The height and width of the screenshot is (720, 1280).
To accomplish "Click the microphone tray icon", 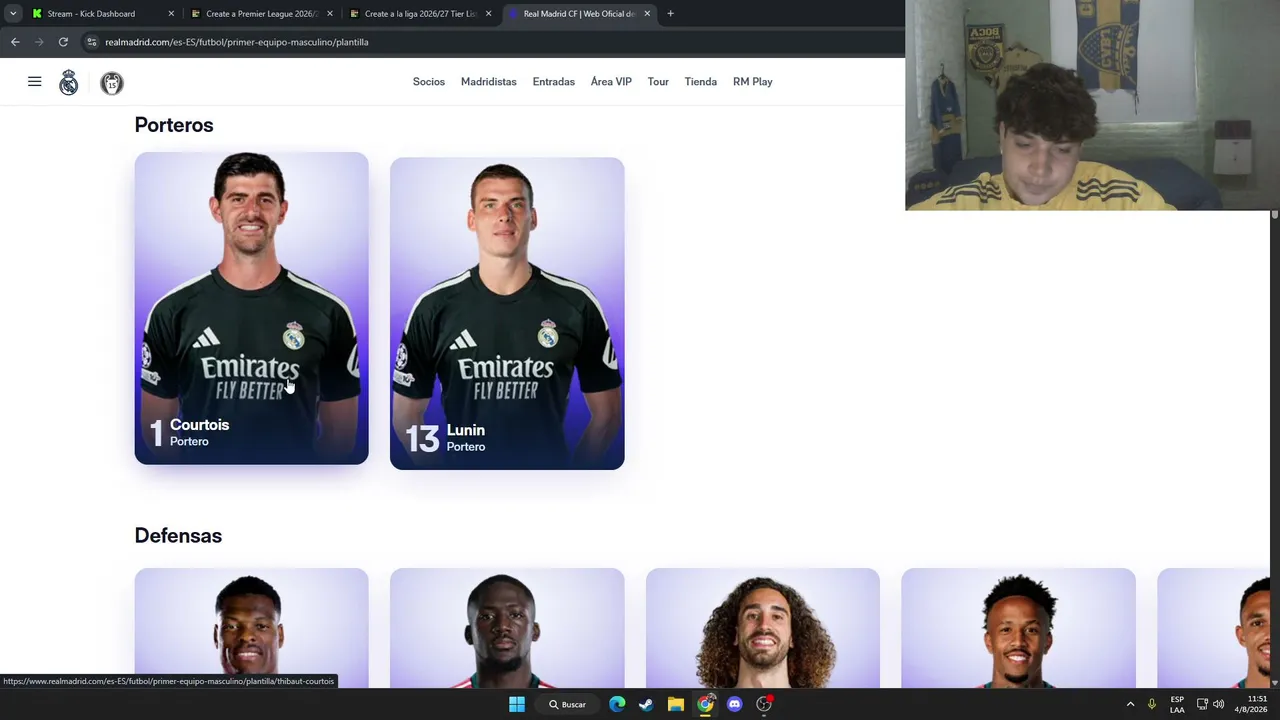I will pyautogui.click(x=1152, y=704).
